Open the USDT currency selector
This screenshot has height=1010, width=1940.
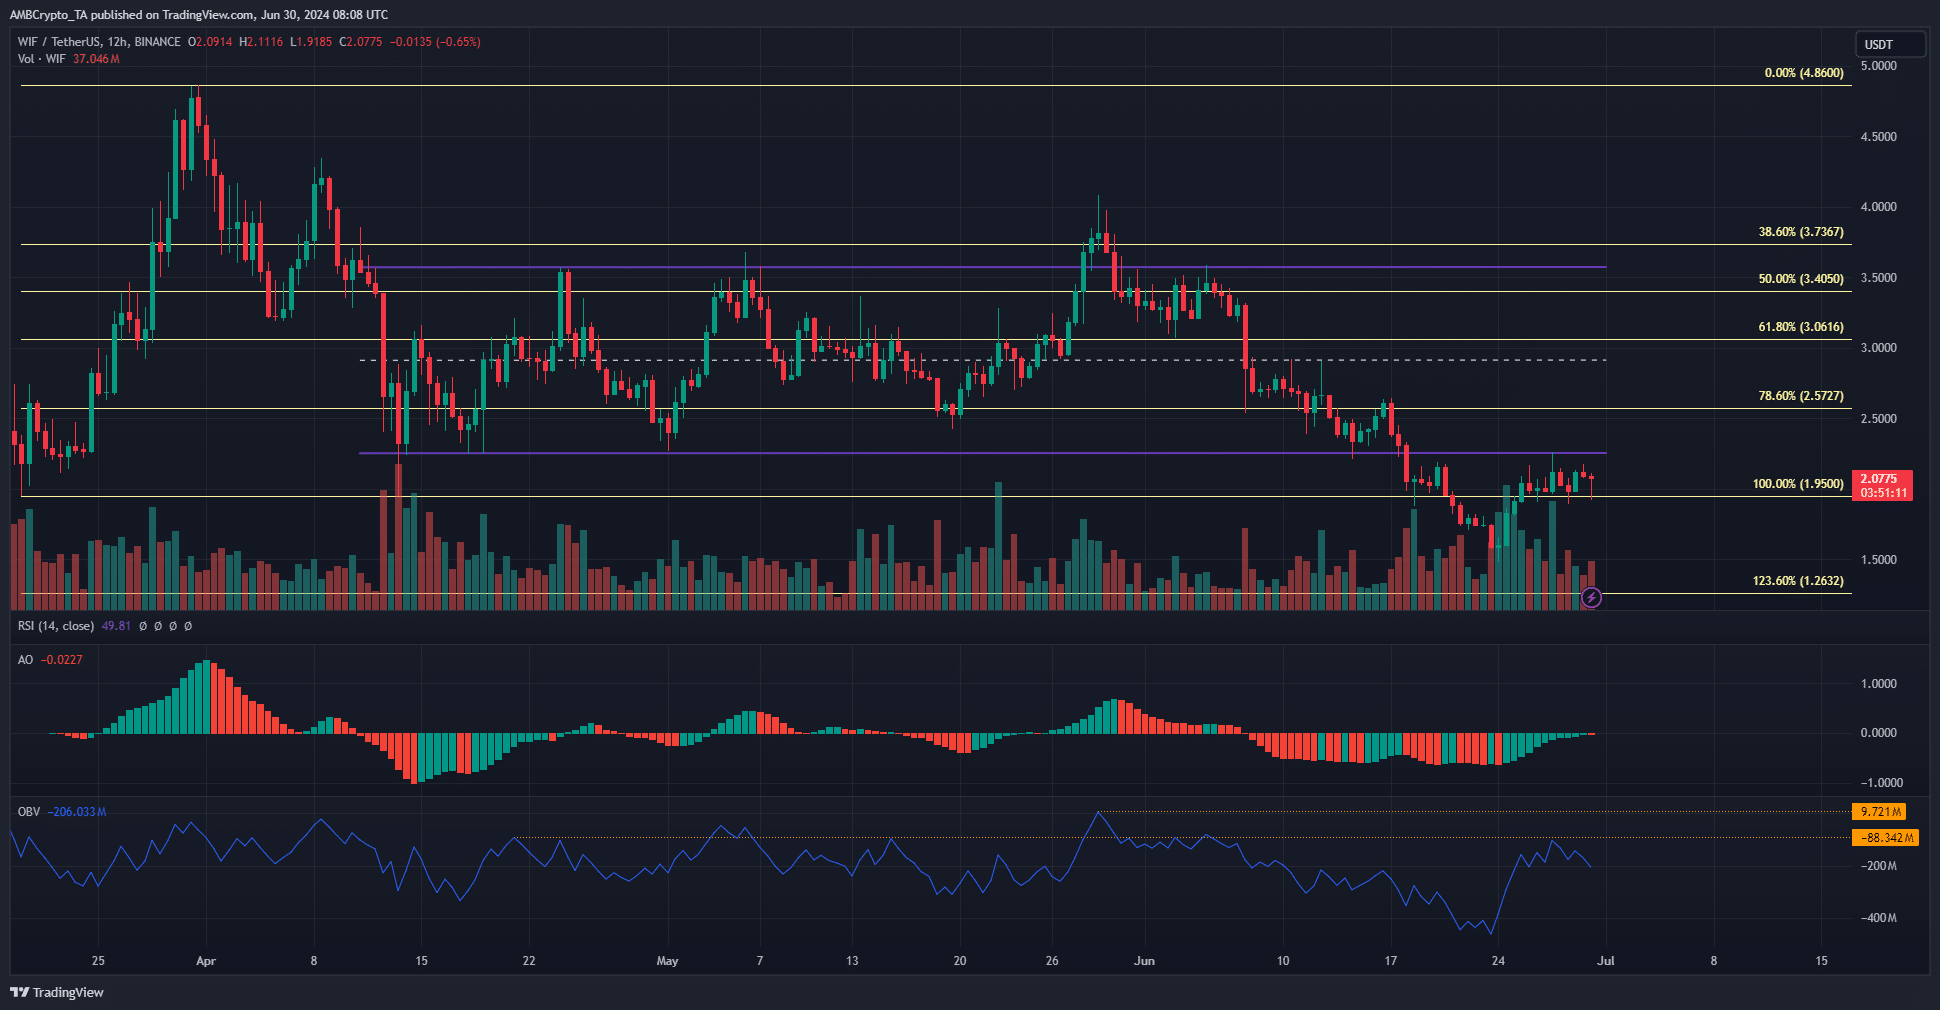[1889, 44]
